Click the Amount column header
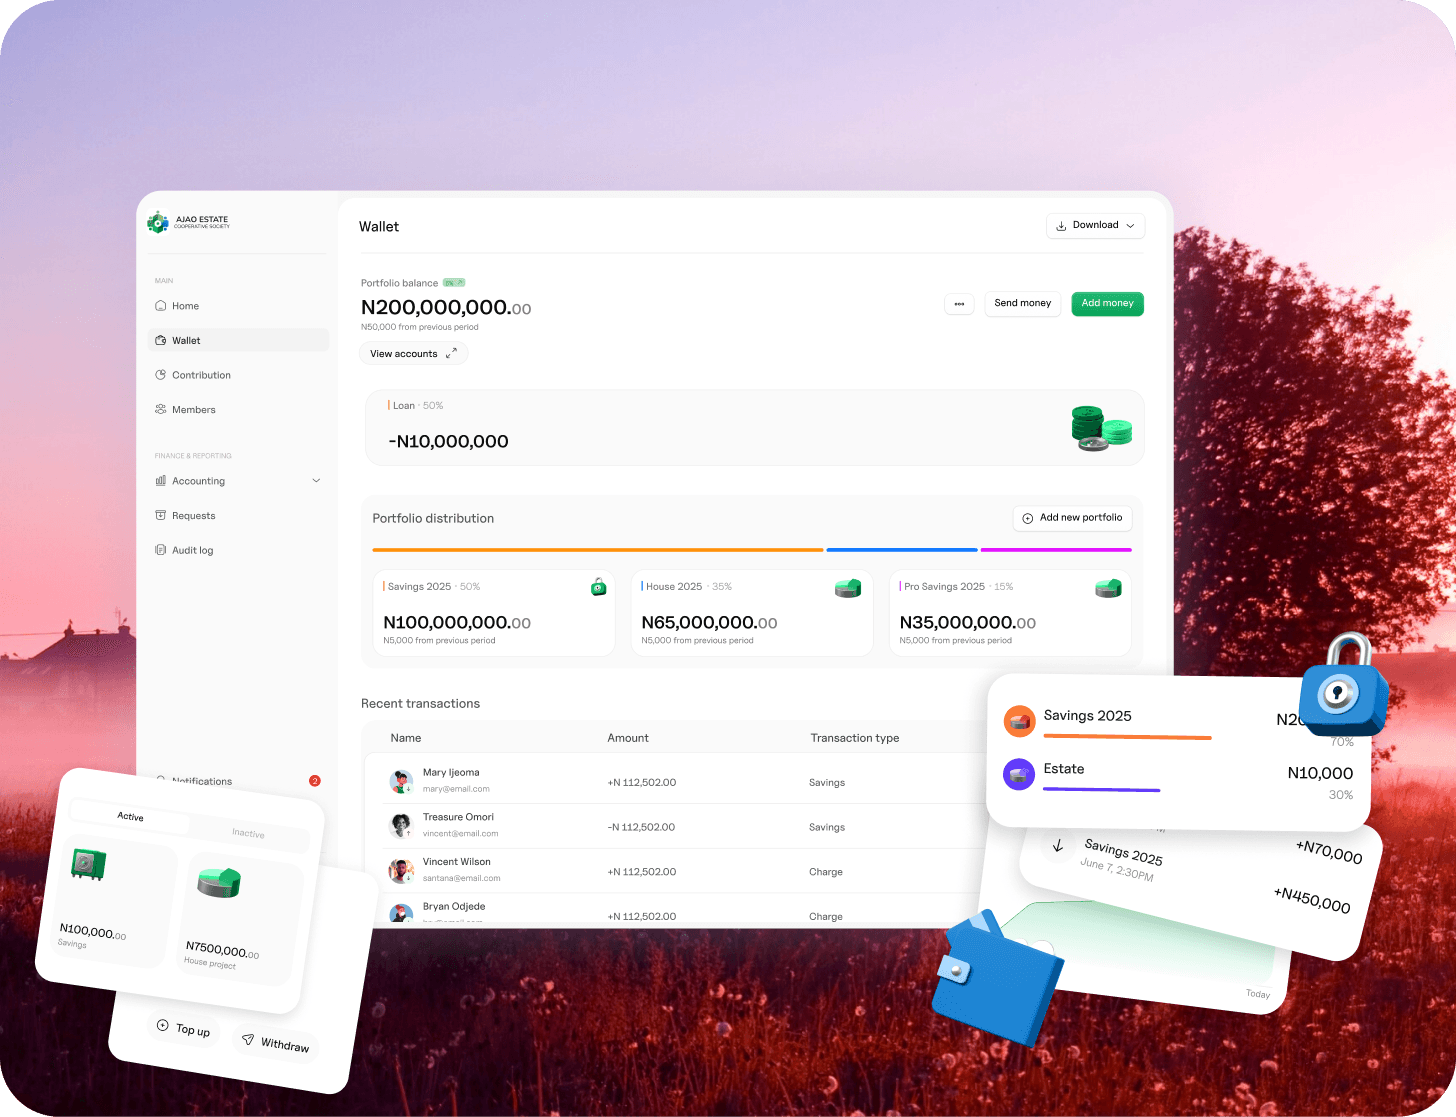The width and height of the screenshot is (1456, 1117). tap(628, 738)
